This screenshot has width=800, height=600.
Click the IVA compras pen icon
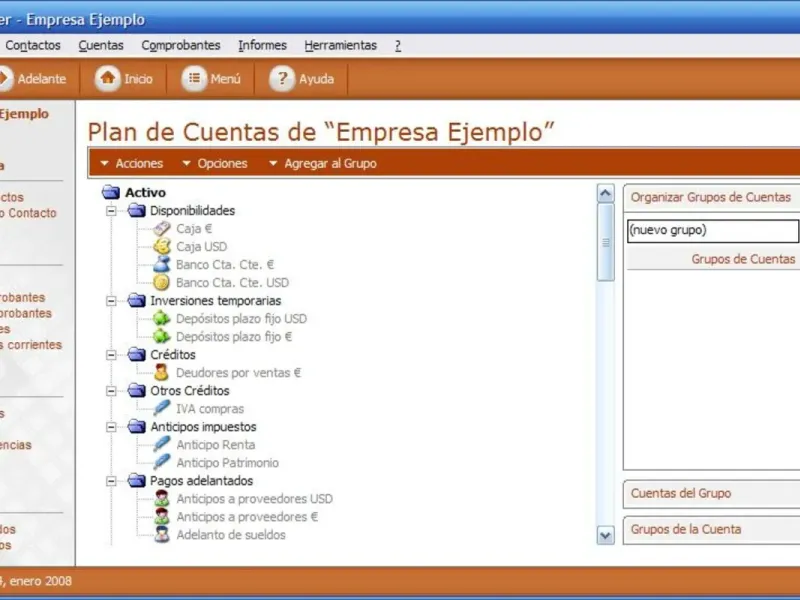(x=162, y=408)
